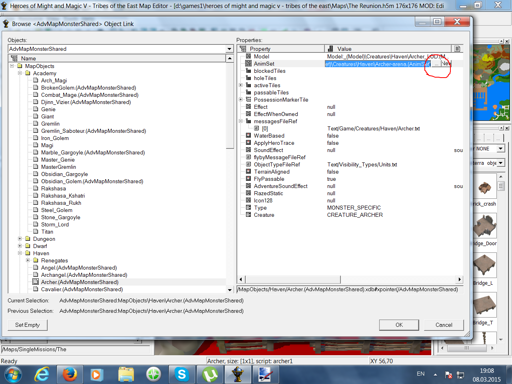Open NONE dropdown in editor window
The height and width of the screenshot is (384, 512).
tap(500, 149)
